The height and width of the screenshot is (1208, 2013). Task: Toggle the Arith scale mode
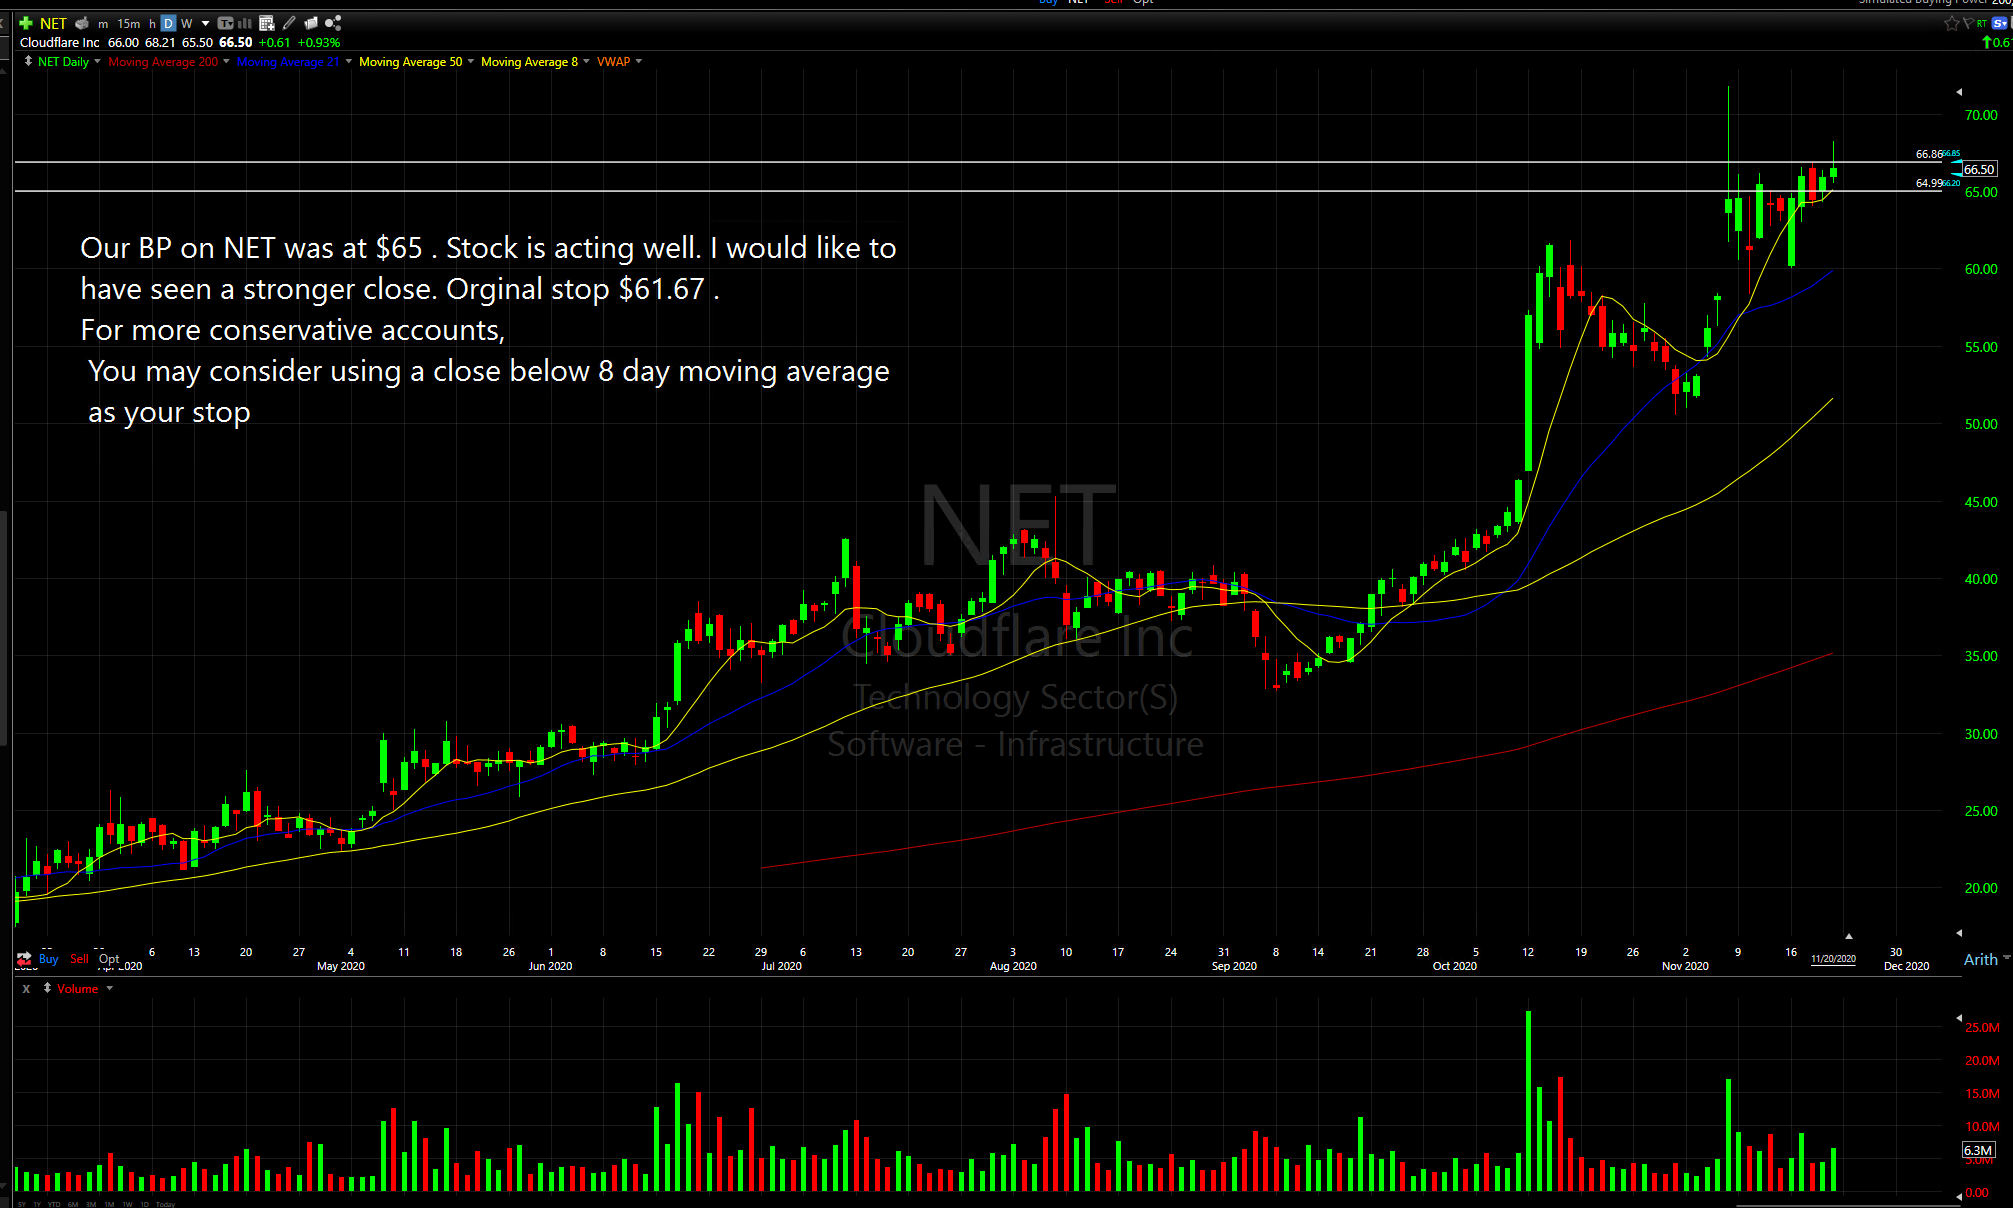click(1980, 959)
